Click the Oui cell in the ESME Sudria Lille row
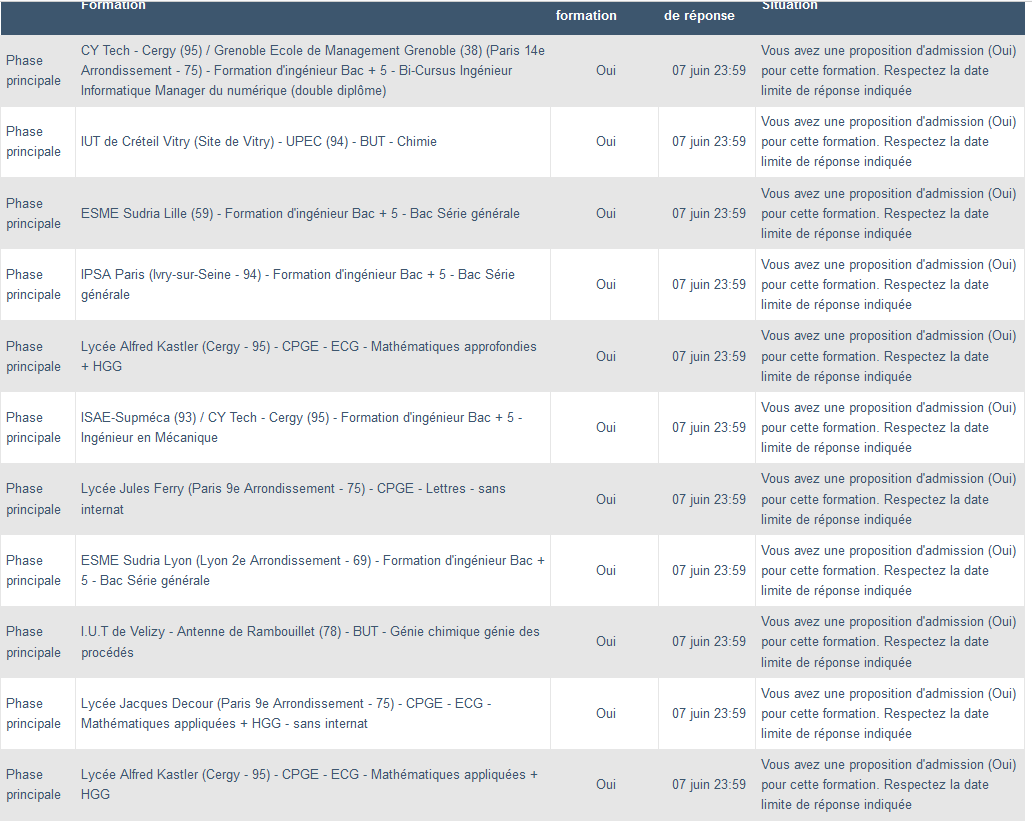The width and height of the screenshot is (1032, 829). 606,213
